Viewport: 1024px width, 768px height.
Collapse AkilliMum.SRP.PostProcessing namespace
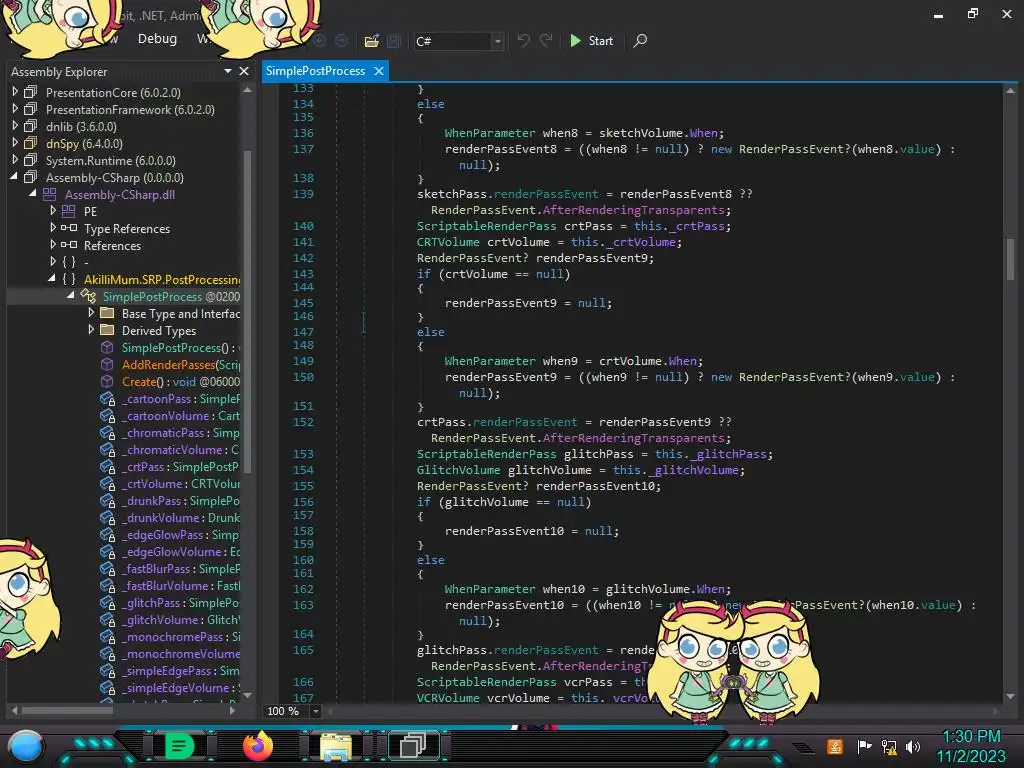(x=52, y=279)
